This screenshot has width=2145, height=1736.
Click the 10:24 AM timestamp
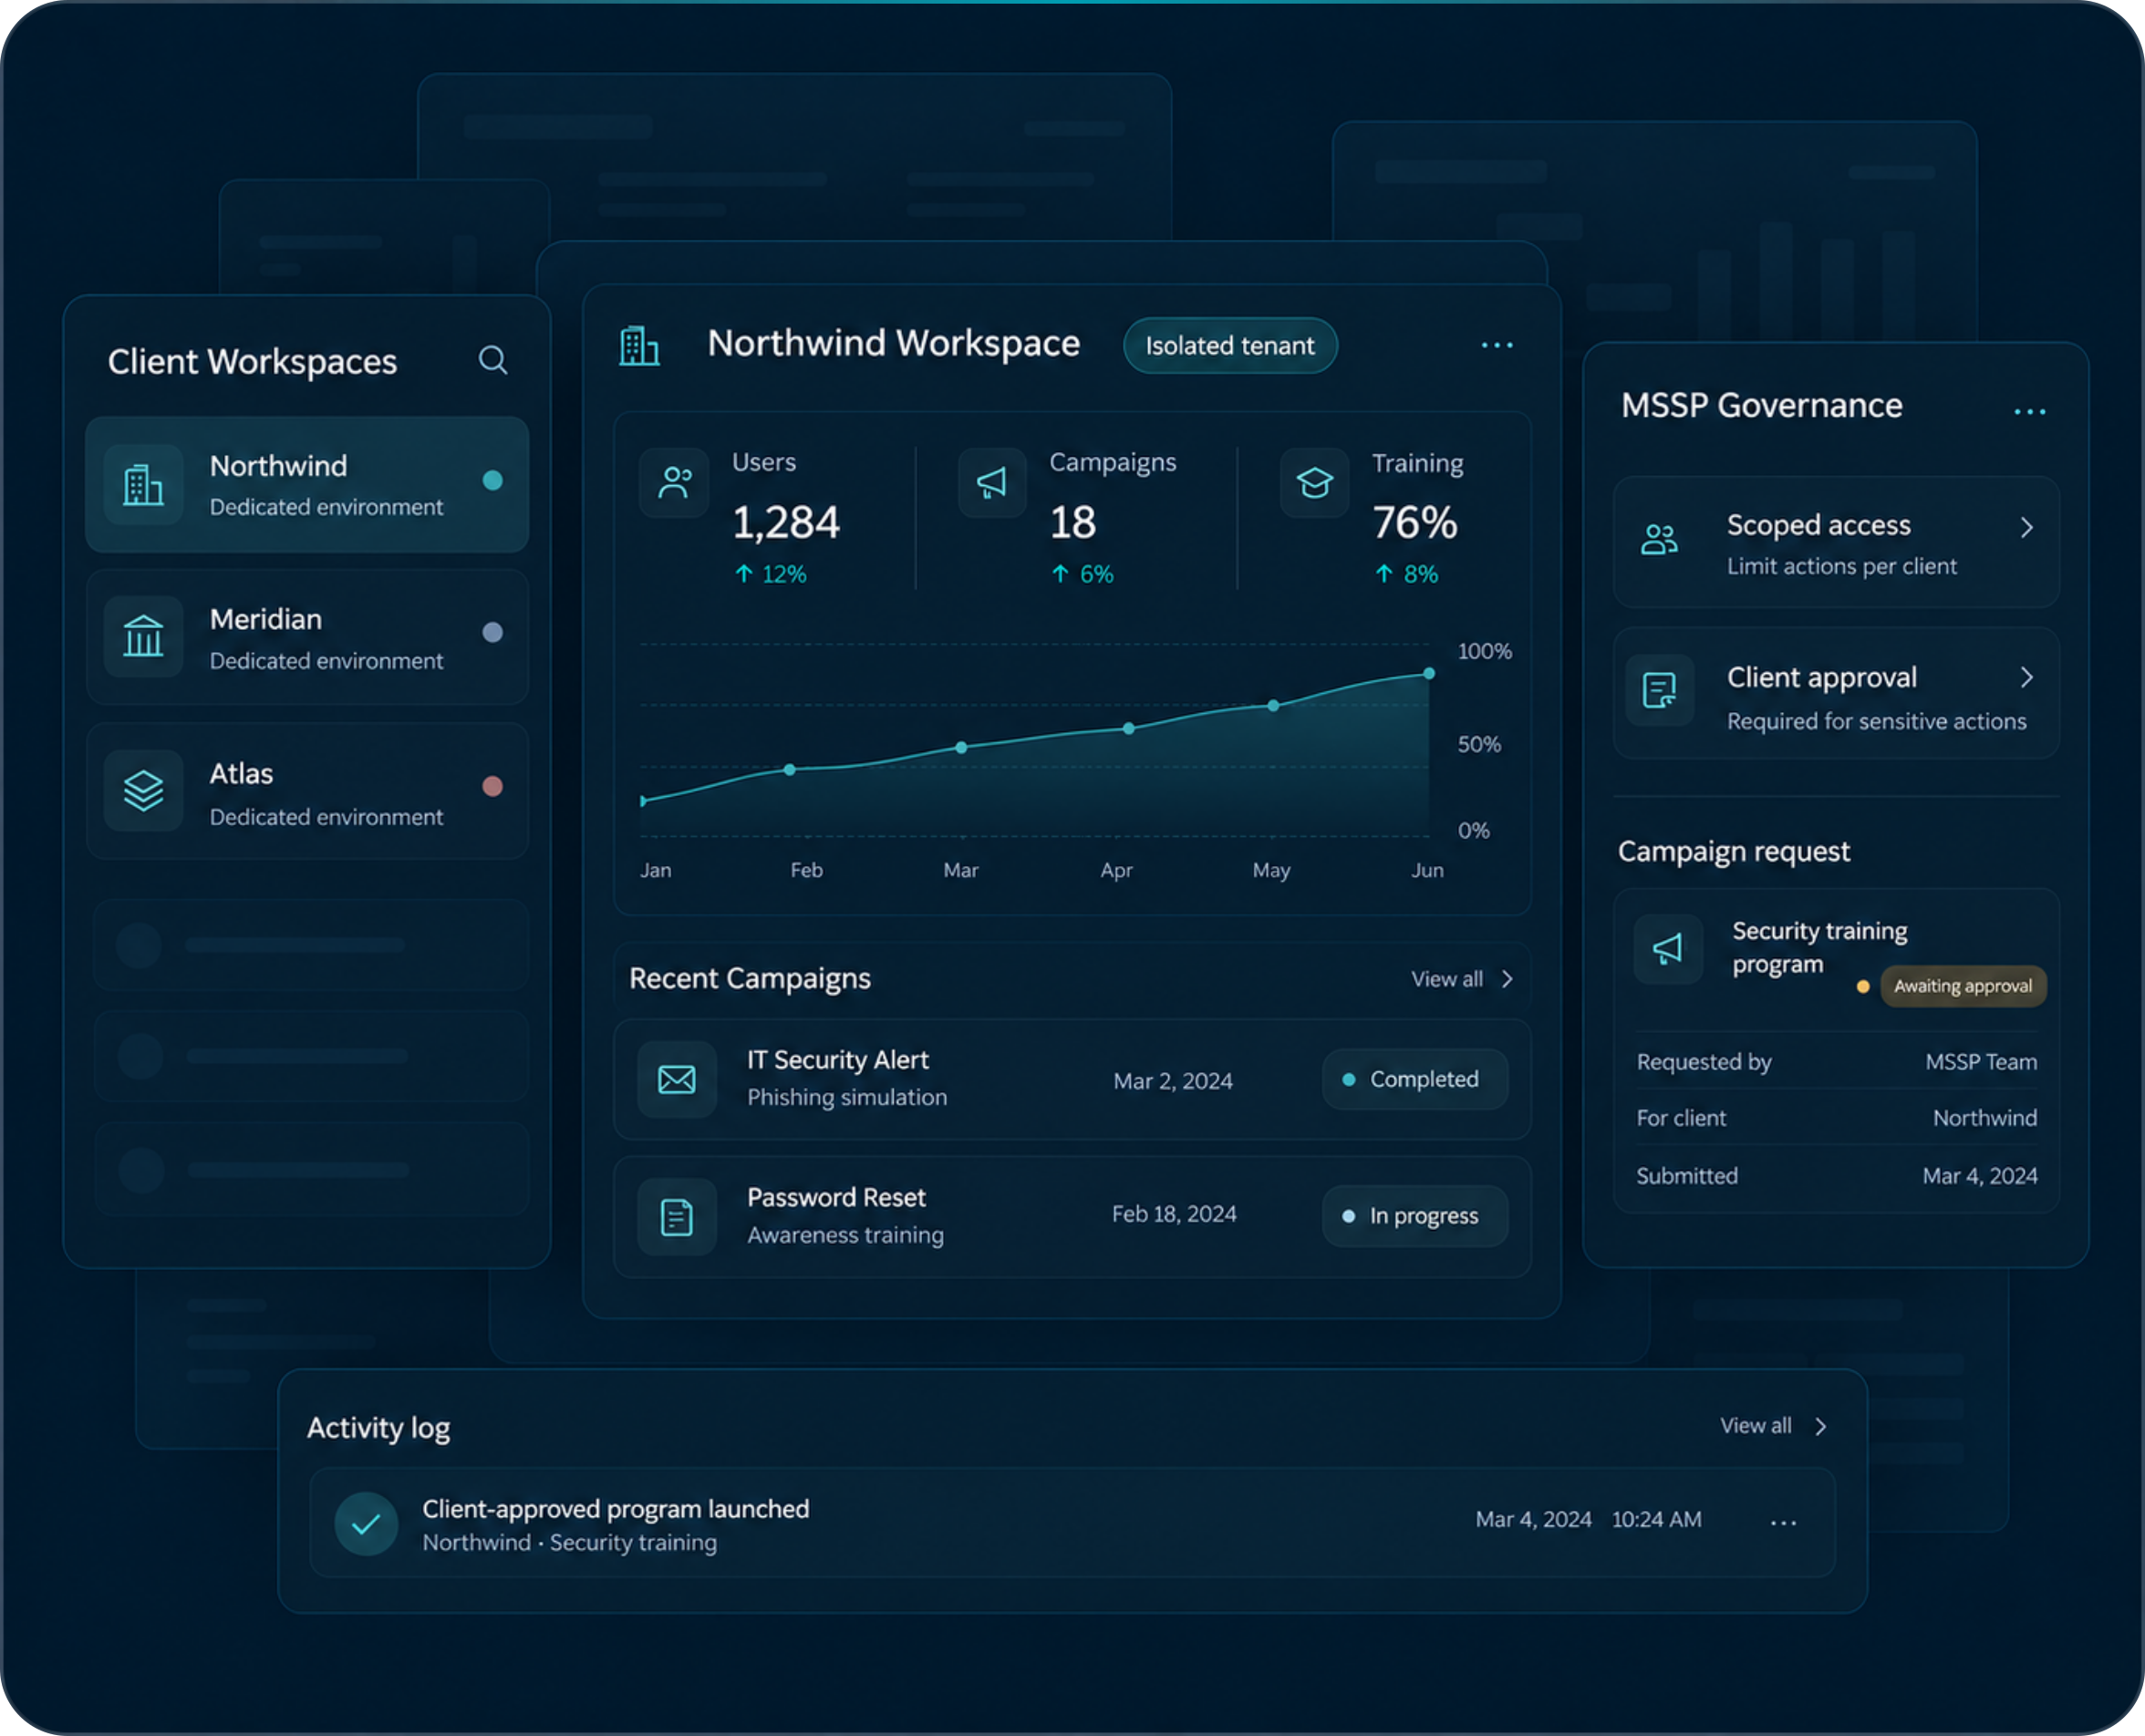[1656, 1520]
